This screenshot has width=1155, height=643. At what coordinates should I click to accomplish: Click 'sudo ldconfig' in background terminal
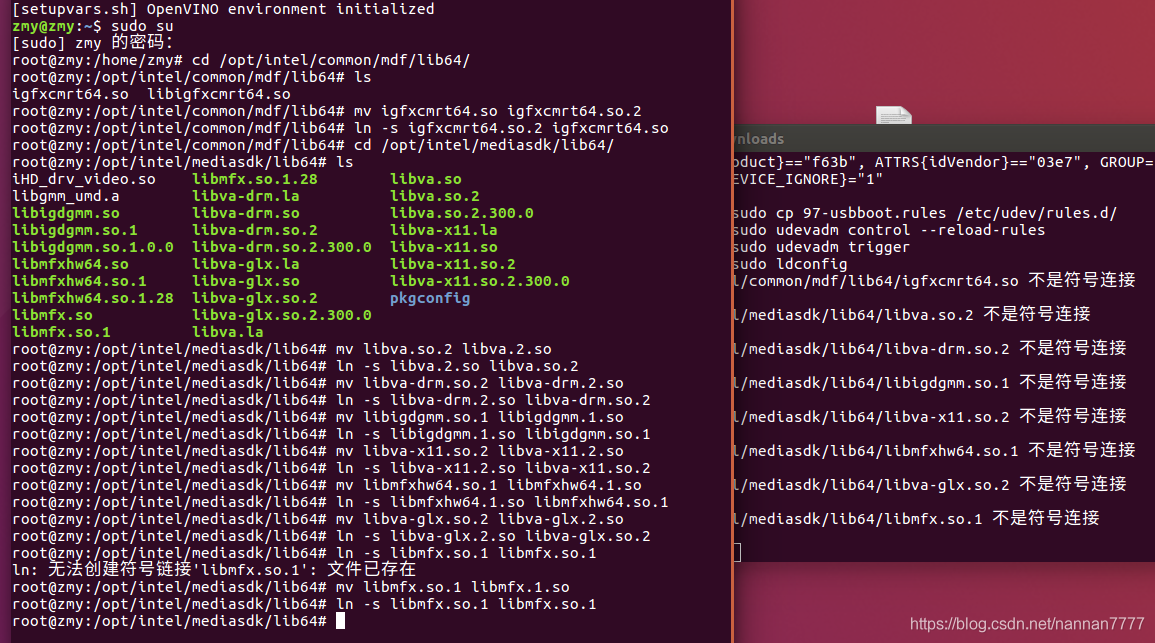pos(775,264)
